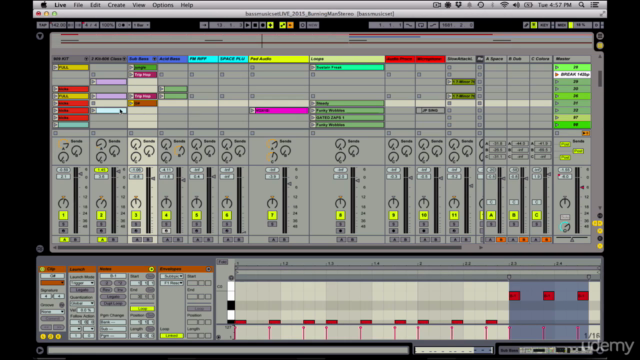Open the Help menu
The height and width of the screenshot is (360, 640).
tap(187, 5)
